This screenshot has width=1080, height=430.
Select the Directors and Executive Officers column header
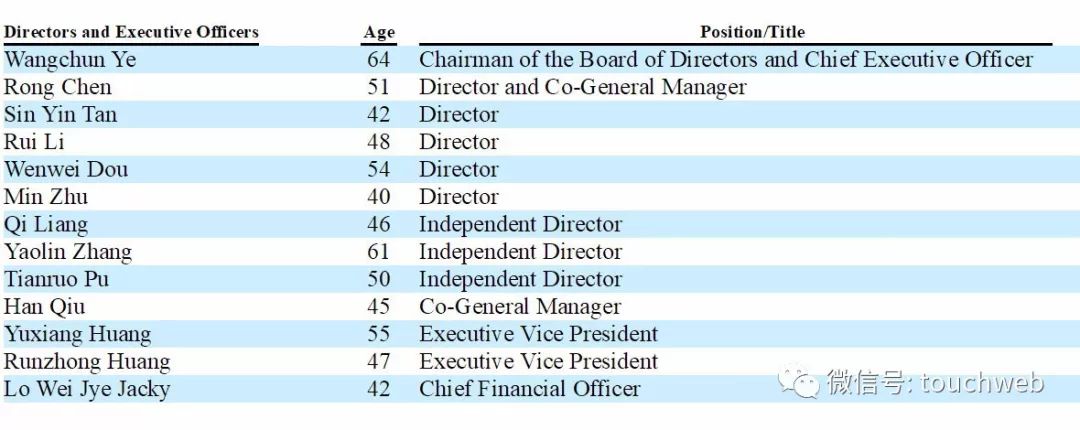click(x=131, y=32)
